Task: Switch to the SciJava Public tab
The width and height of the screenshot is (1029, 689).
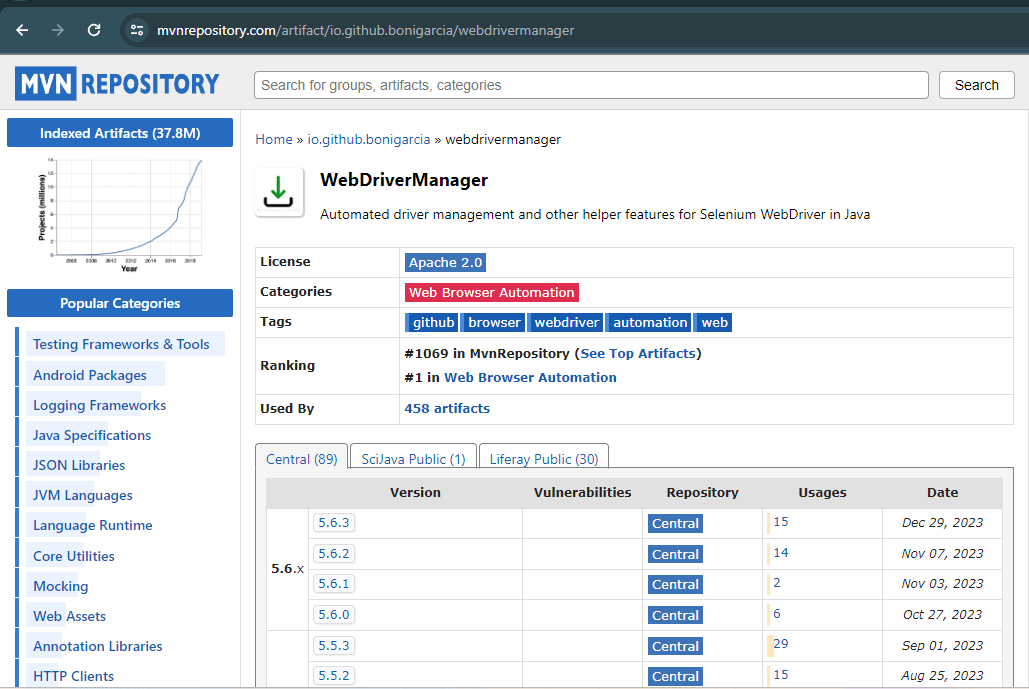Action: (413, 459)
